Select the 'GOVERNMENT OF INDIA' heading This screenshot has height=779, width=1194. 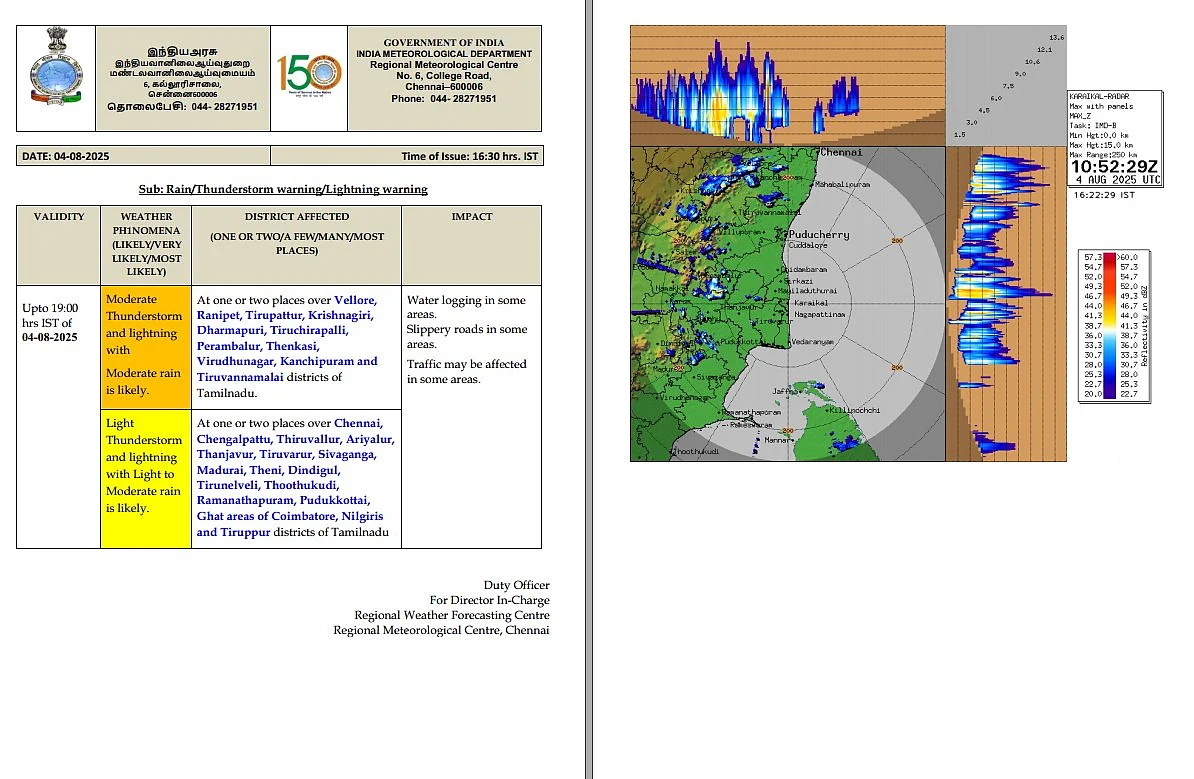pyautogui.click(x=444, y=43)
